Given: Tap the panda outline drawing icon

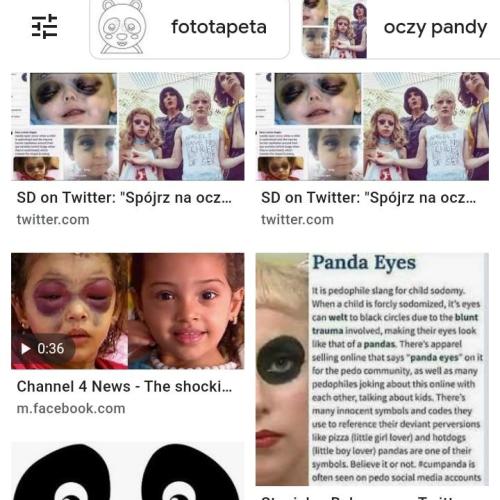Looking at the screenshot, I should pyautogui.click(x=122, y=27).
